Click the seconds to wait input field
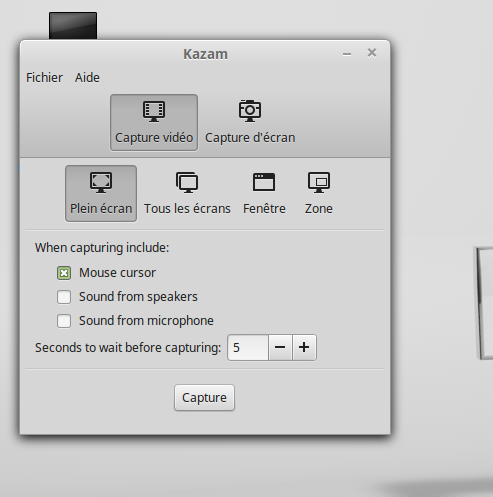The height and width of the screenshot is (497, 493). pos(248,348)
